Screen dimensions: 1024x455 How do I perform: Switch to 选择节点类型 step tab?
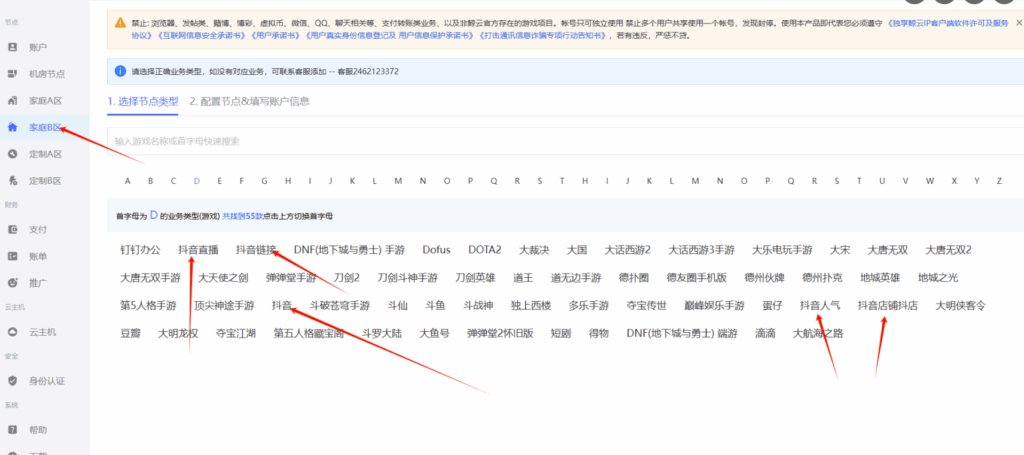pos(142,102)
